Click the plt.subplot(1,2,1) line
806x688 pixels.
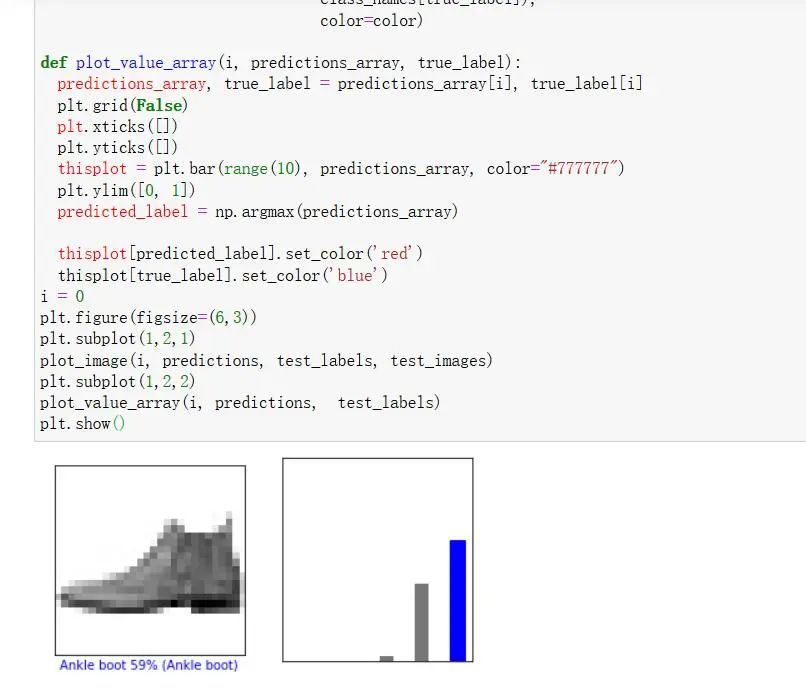[x=118, y=339]
